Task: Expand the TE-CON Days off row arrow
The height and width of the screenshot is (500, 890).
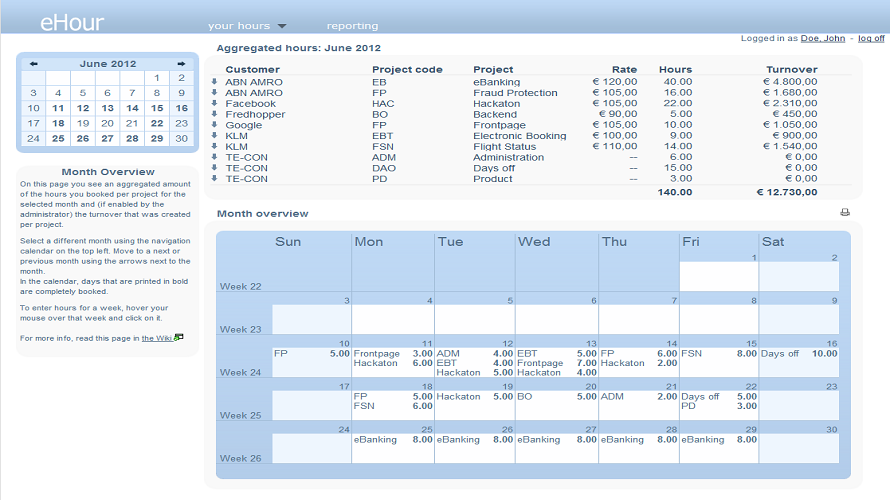Action: pos(215,168)
